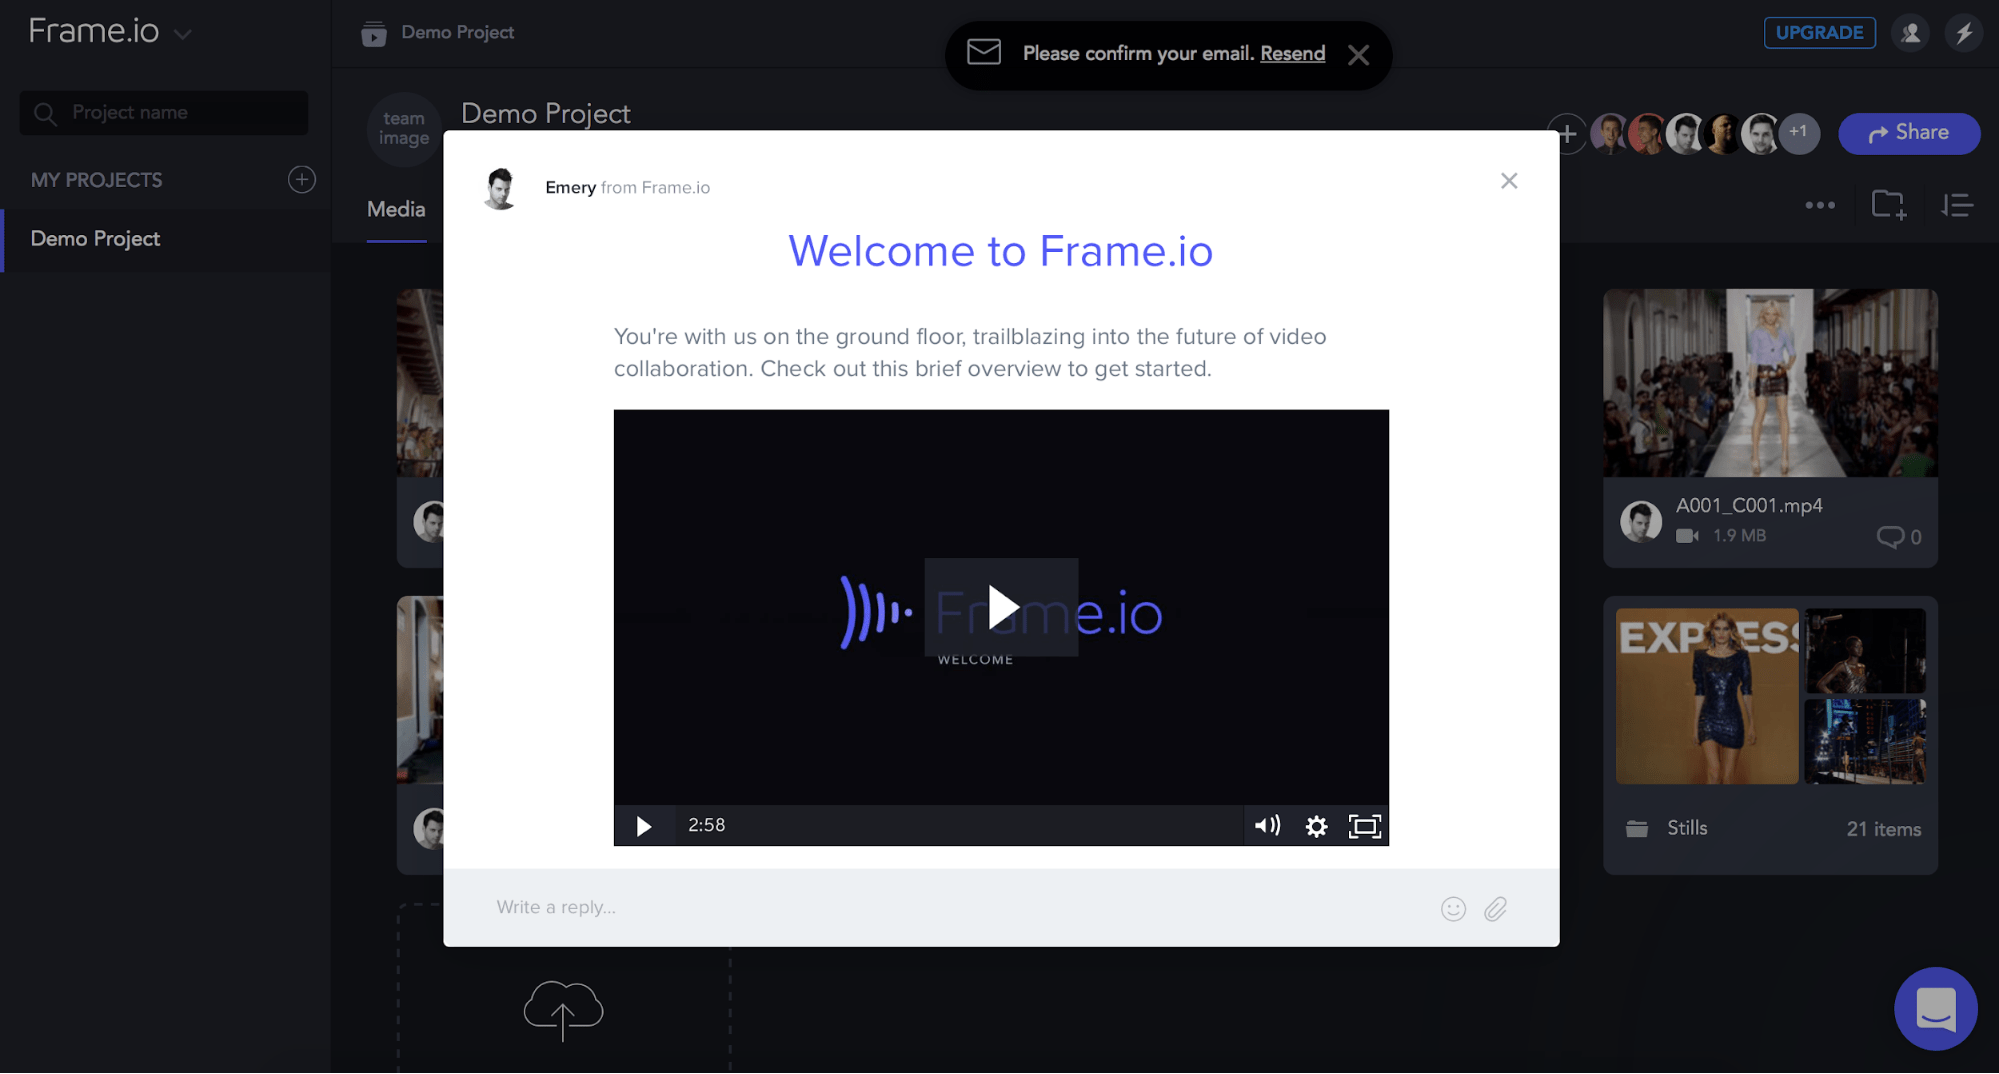Viewport: 1999px width, 1074px height.
Task: Play the welcome video from the control bar
Action: tap(644, 826)
